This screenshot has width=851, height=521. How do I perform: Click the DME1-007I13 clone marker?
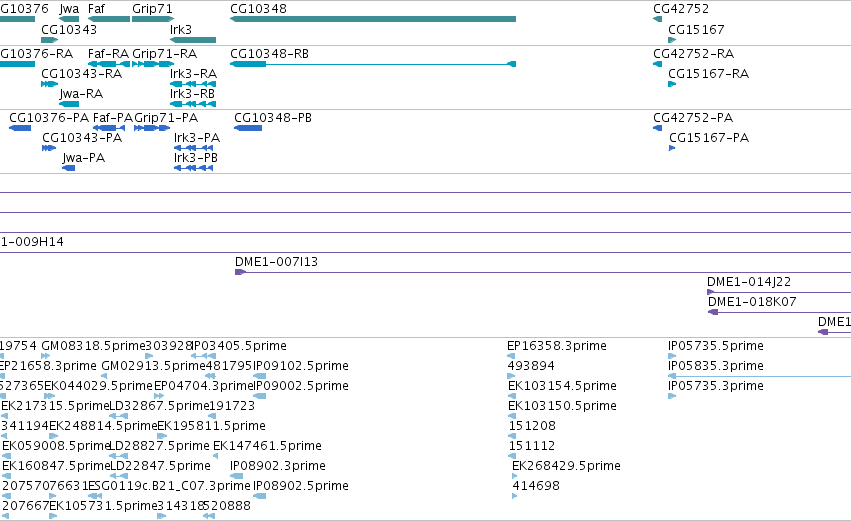tap(240, 272)
